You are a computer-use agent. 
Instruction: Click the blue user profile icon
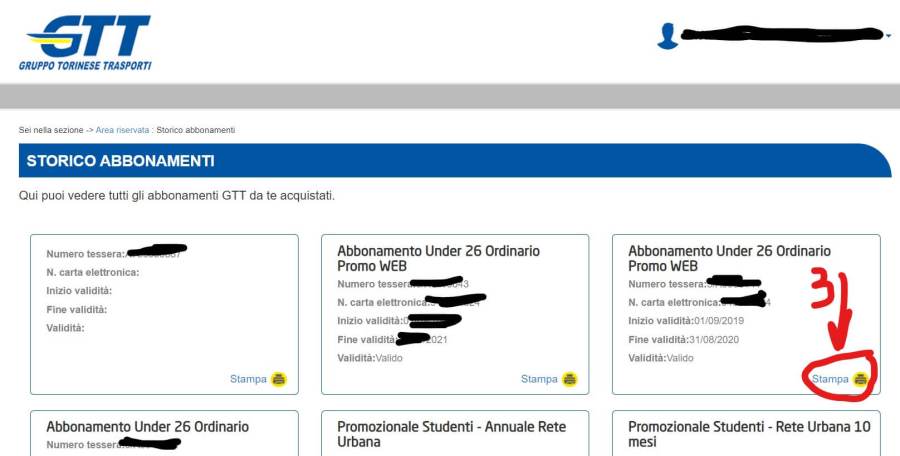pyautogui.click(x=667, y=37)
